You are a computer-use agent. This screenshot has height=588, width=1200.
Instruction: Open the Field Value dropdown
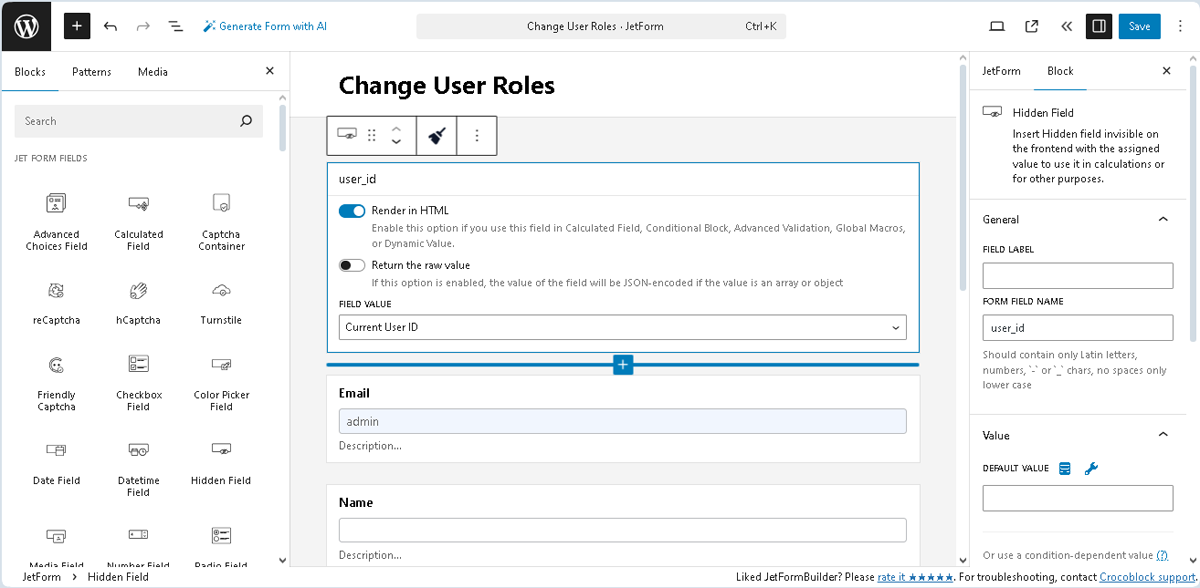[x=623, y=327]
